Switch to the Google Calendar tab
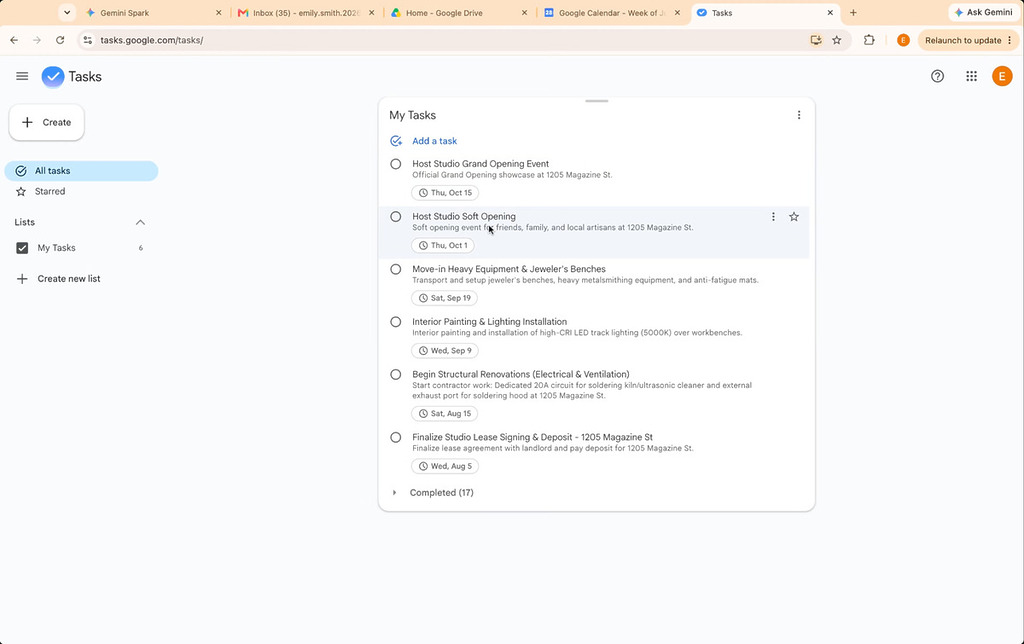Viewport: 1024px width, 644px height. (x=612, y=12)
